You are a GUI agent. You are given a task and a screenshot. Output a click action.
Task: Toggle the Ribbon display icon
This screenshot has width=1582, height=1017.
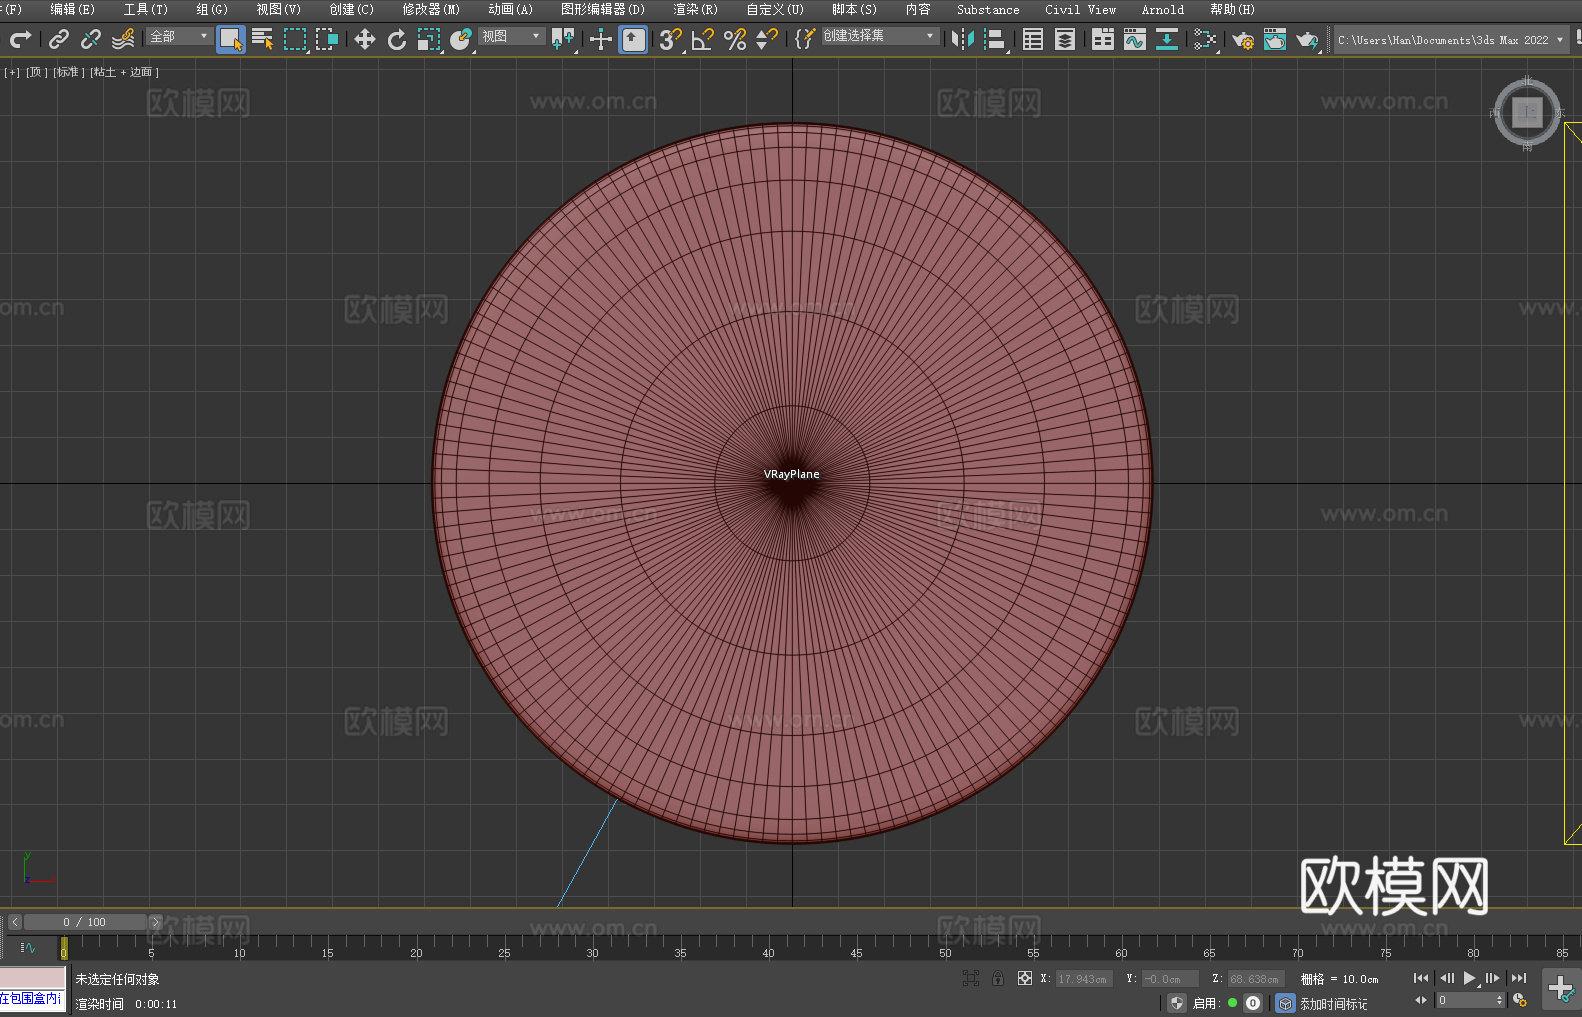pos(1103,39)
